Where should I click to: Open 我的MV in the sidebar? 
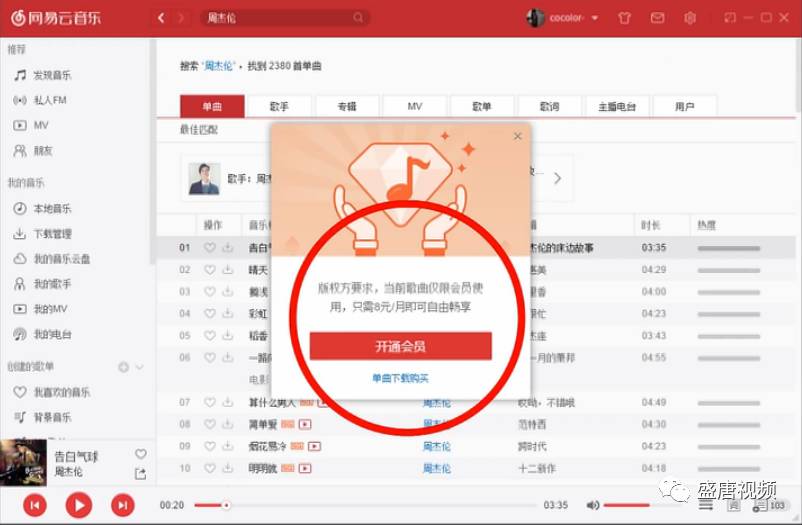pyautogui.click(x=40, y=309)
